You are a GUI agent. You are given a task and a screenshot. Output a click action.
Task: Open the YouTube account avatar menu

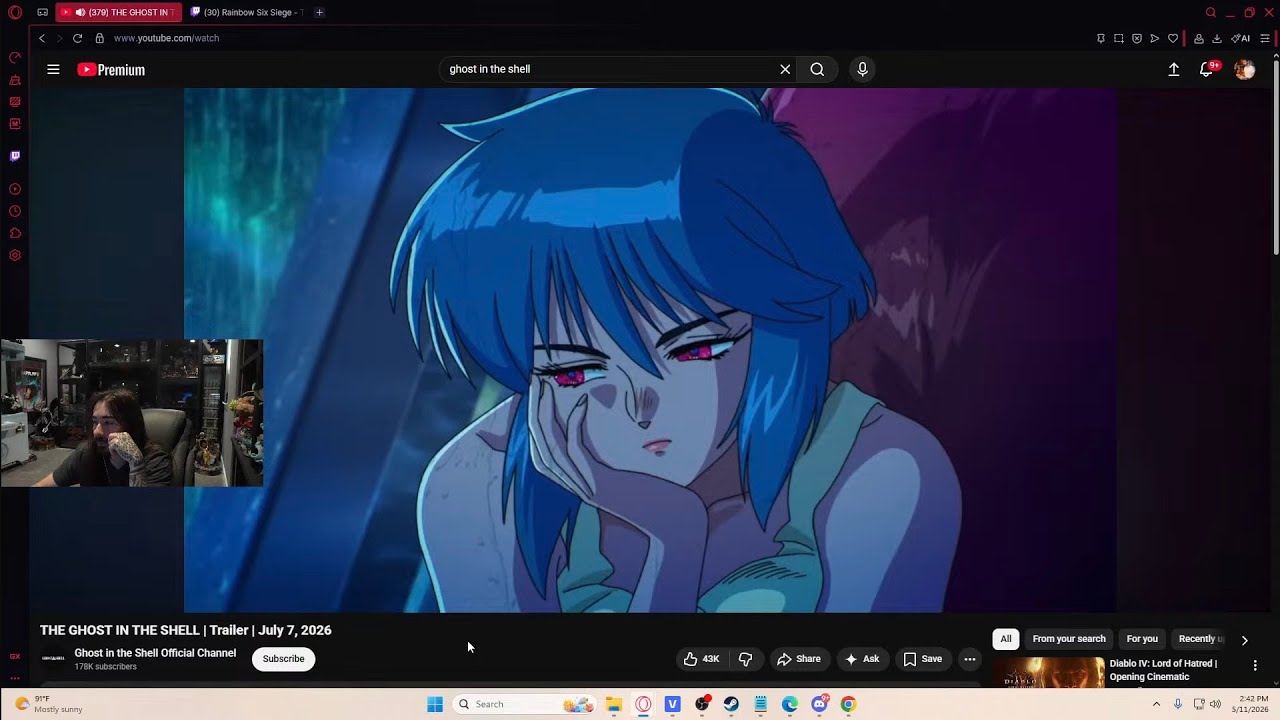click(1244, 69)
